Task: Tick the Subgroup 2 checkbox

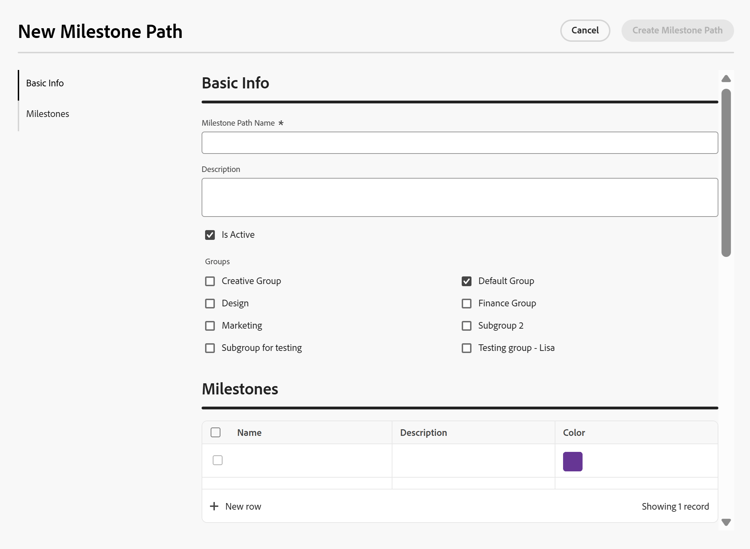Action: click(x=466, y=326)
